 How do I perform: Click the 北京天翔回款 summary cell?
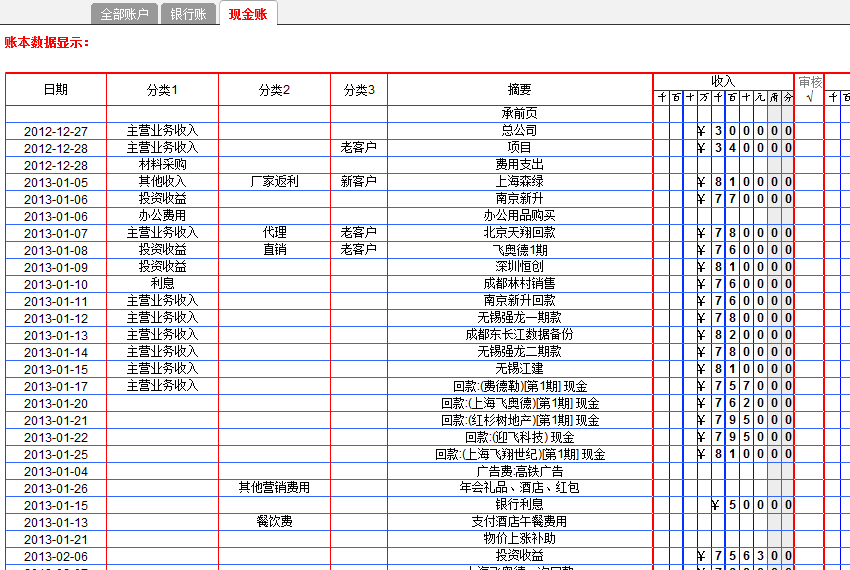point(520,233)
